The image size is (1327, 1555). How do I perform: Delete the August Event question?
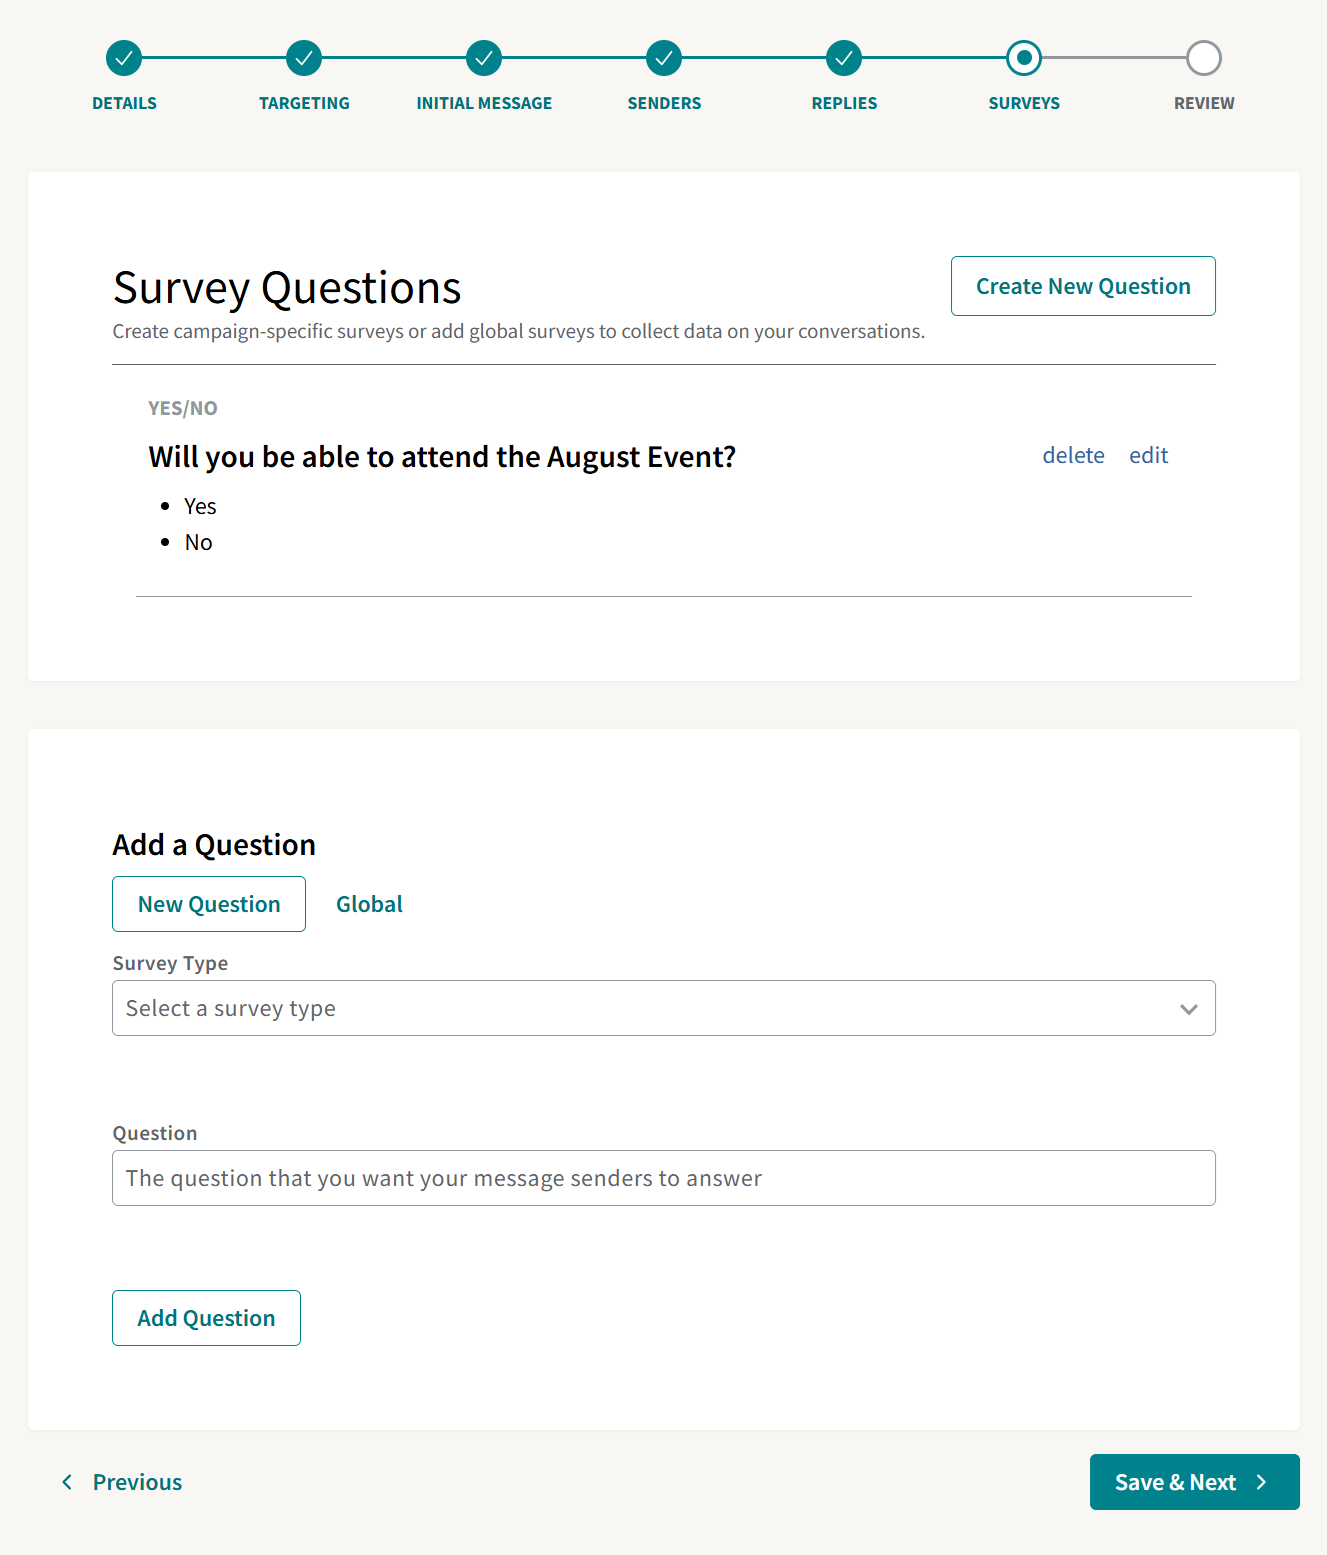click(1073, 455)
